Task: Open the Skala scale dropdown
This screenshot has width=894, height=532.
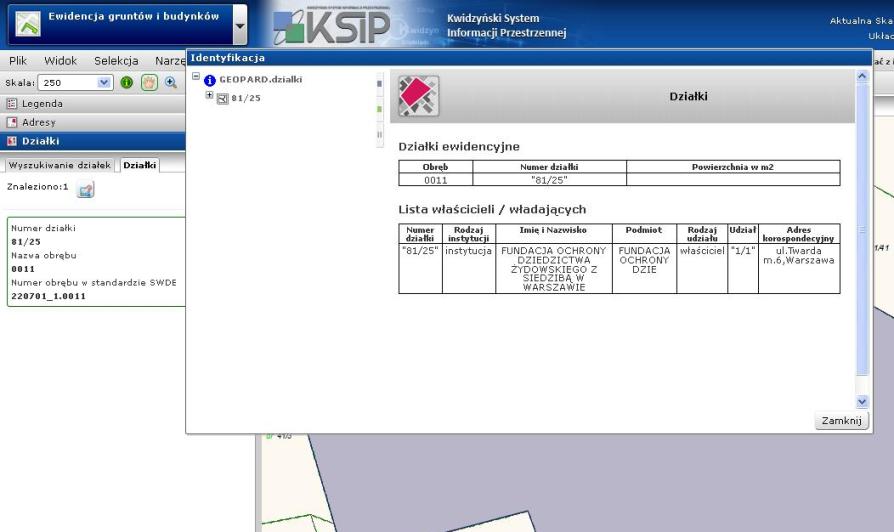Action: 106,83
